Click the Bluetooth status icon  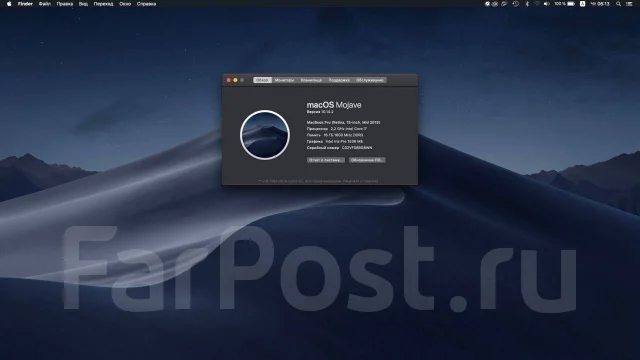[527, 4]
